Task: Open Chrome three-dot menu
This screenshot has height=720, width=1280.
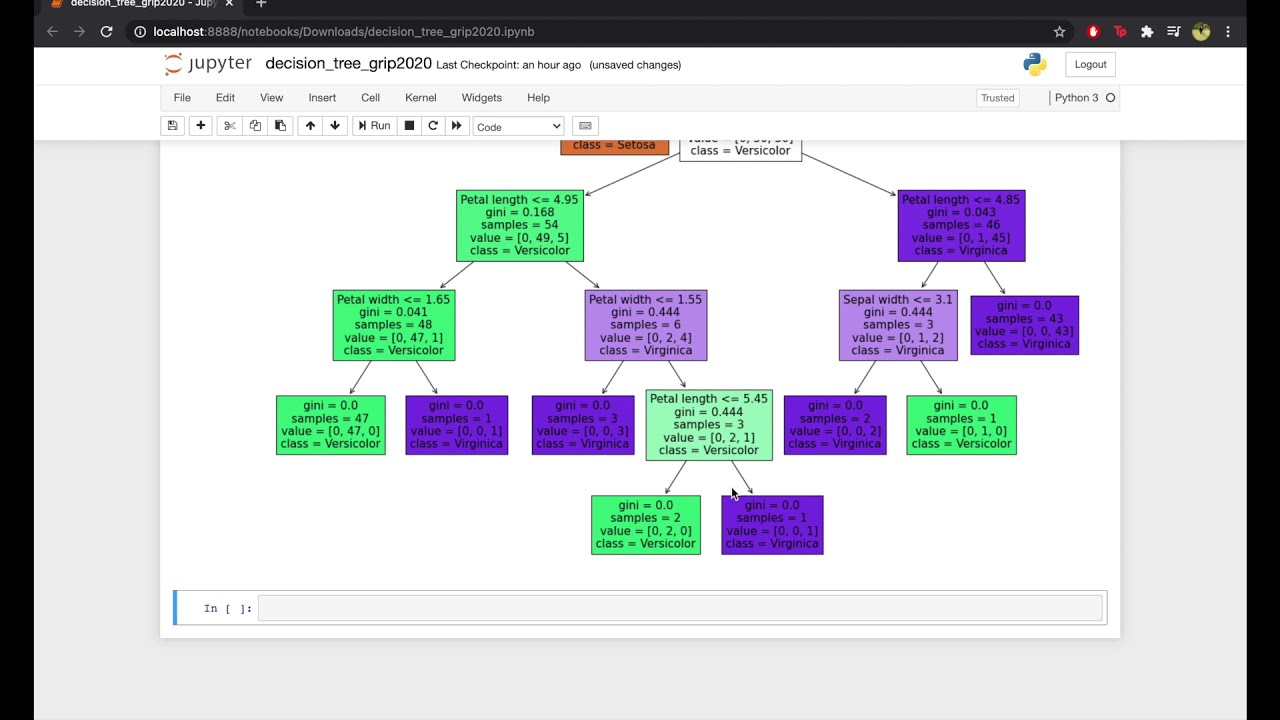Action: click(x=1228, y=32)
